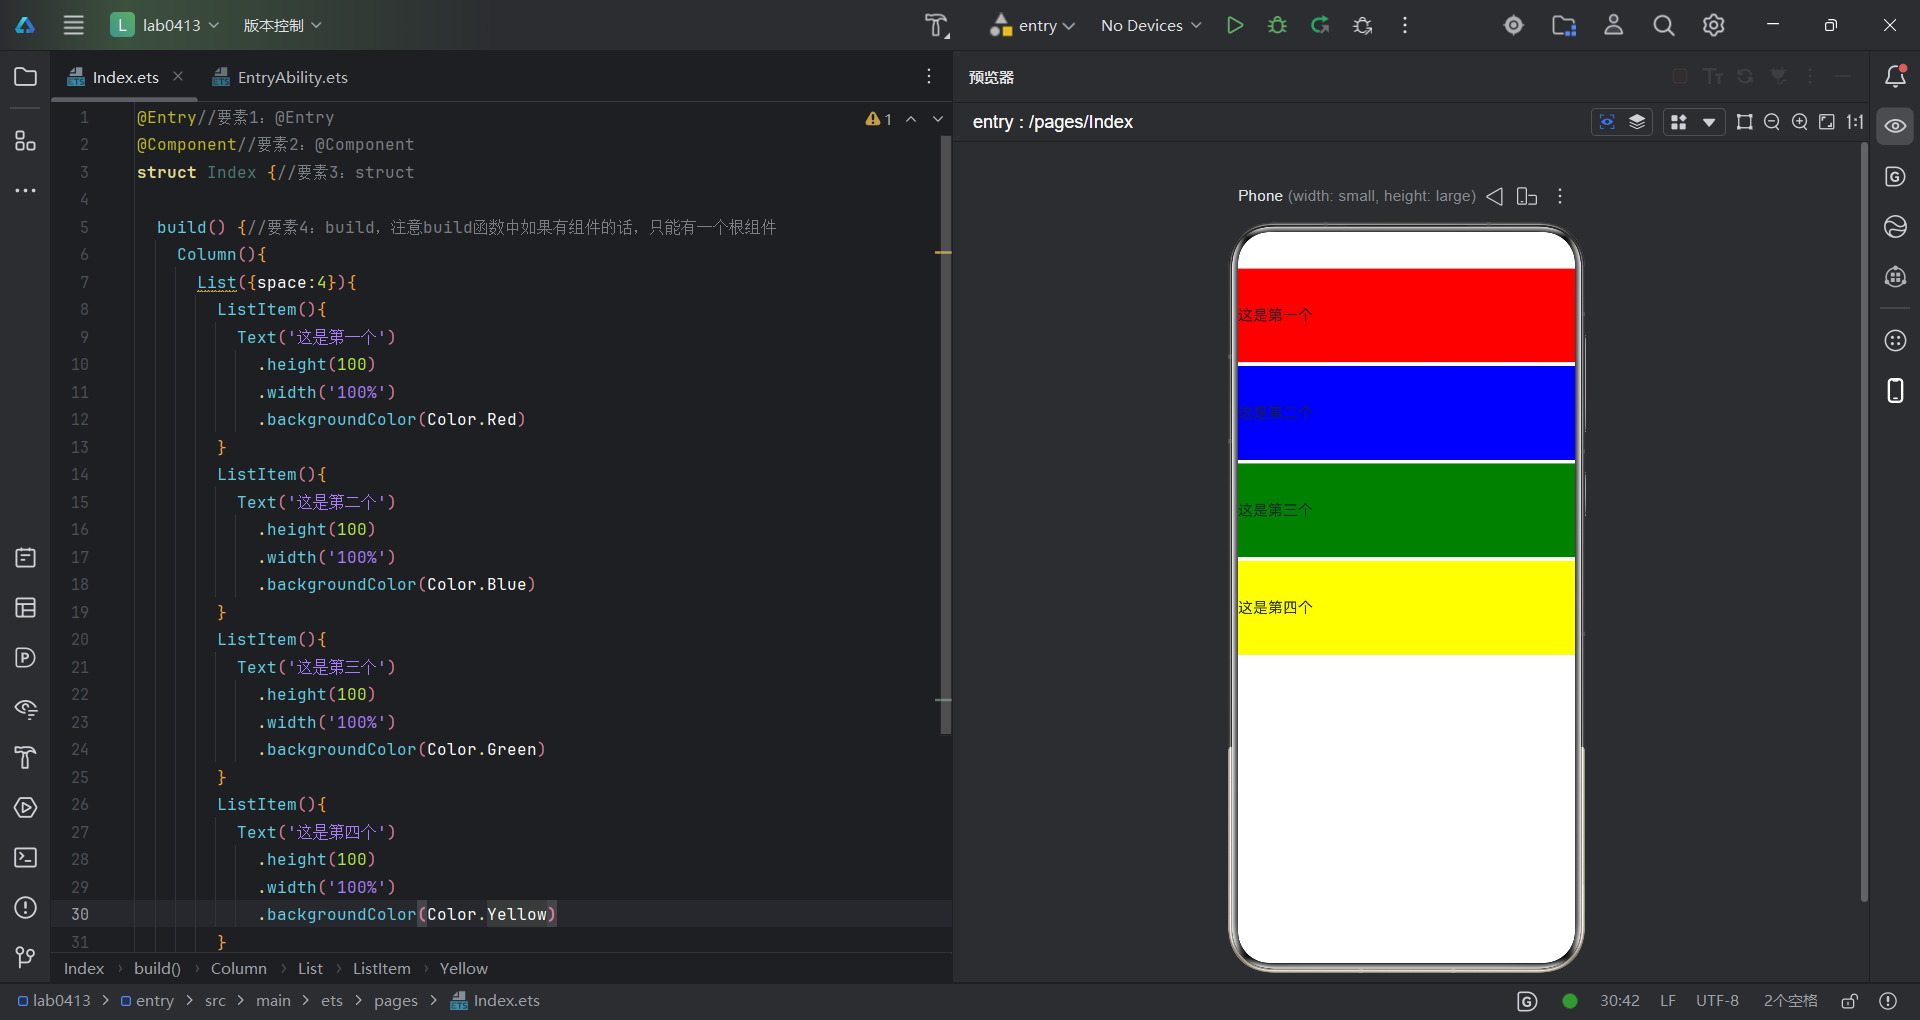Toggle the inspector eye-scan mode in previewer
Viewport: 1920px width, 1020px height.
pos(1607,122)
